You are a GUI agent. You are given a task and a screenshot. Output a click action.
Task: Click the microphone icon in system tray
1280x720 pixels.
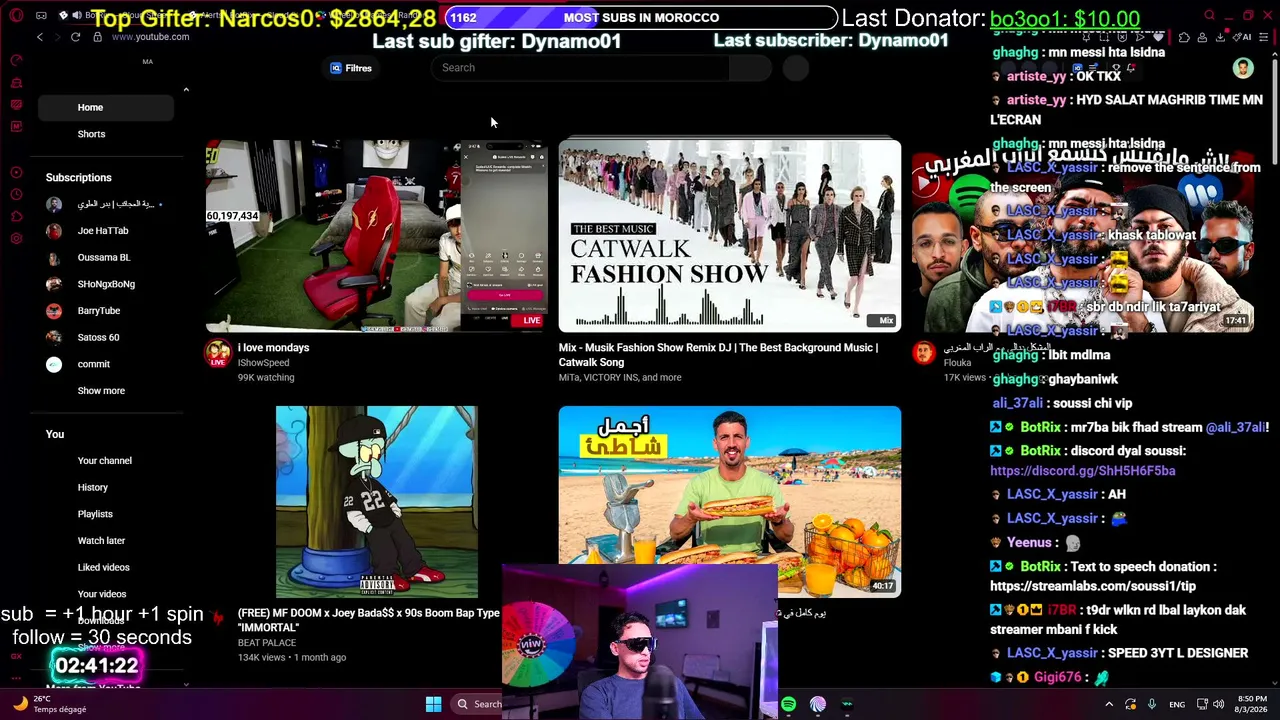[1152, 704]
